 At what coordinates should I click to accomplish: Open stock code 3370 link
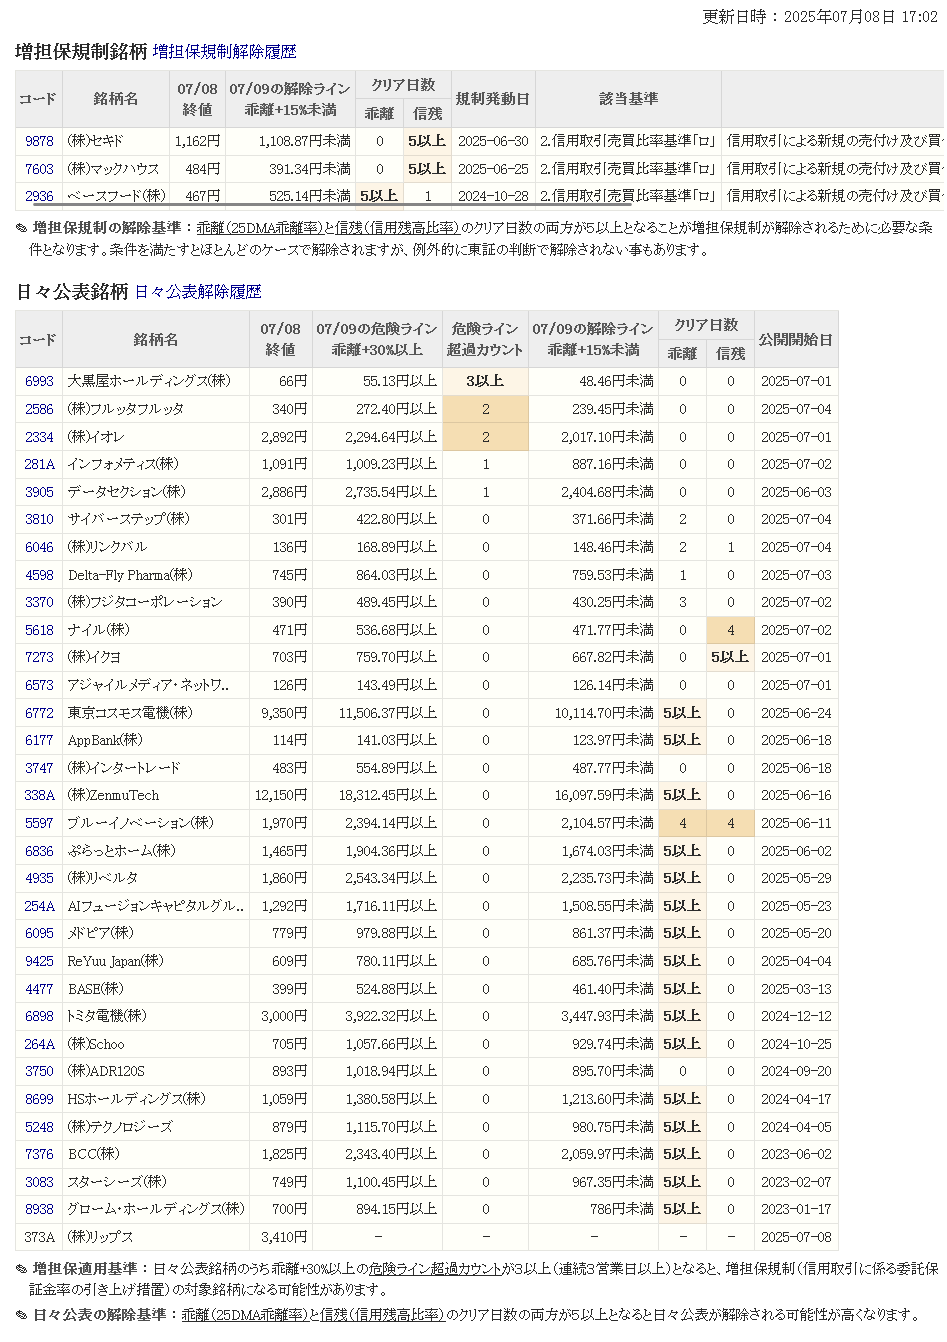(39, 602)
